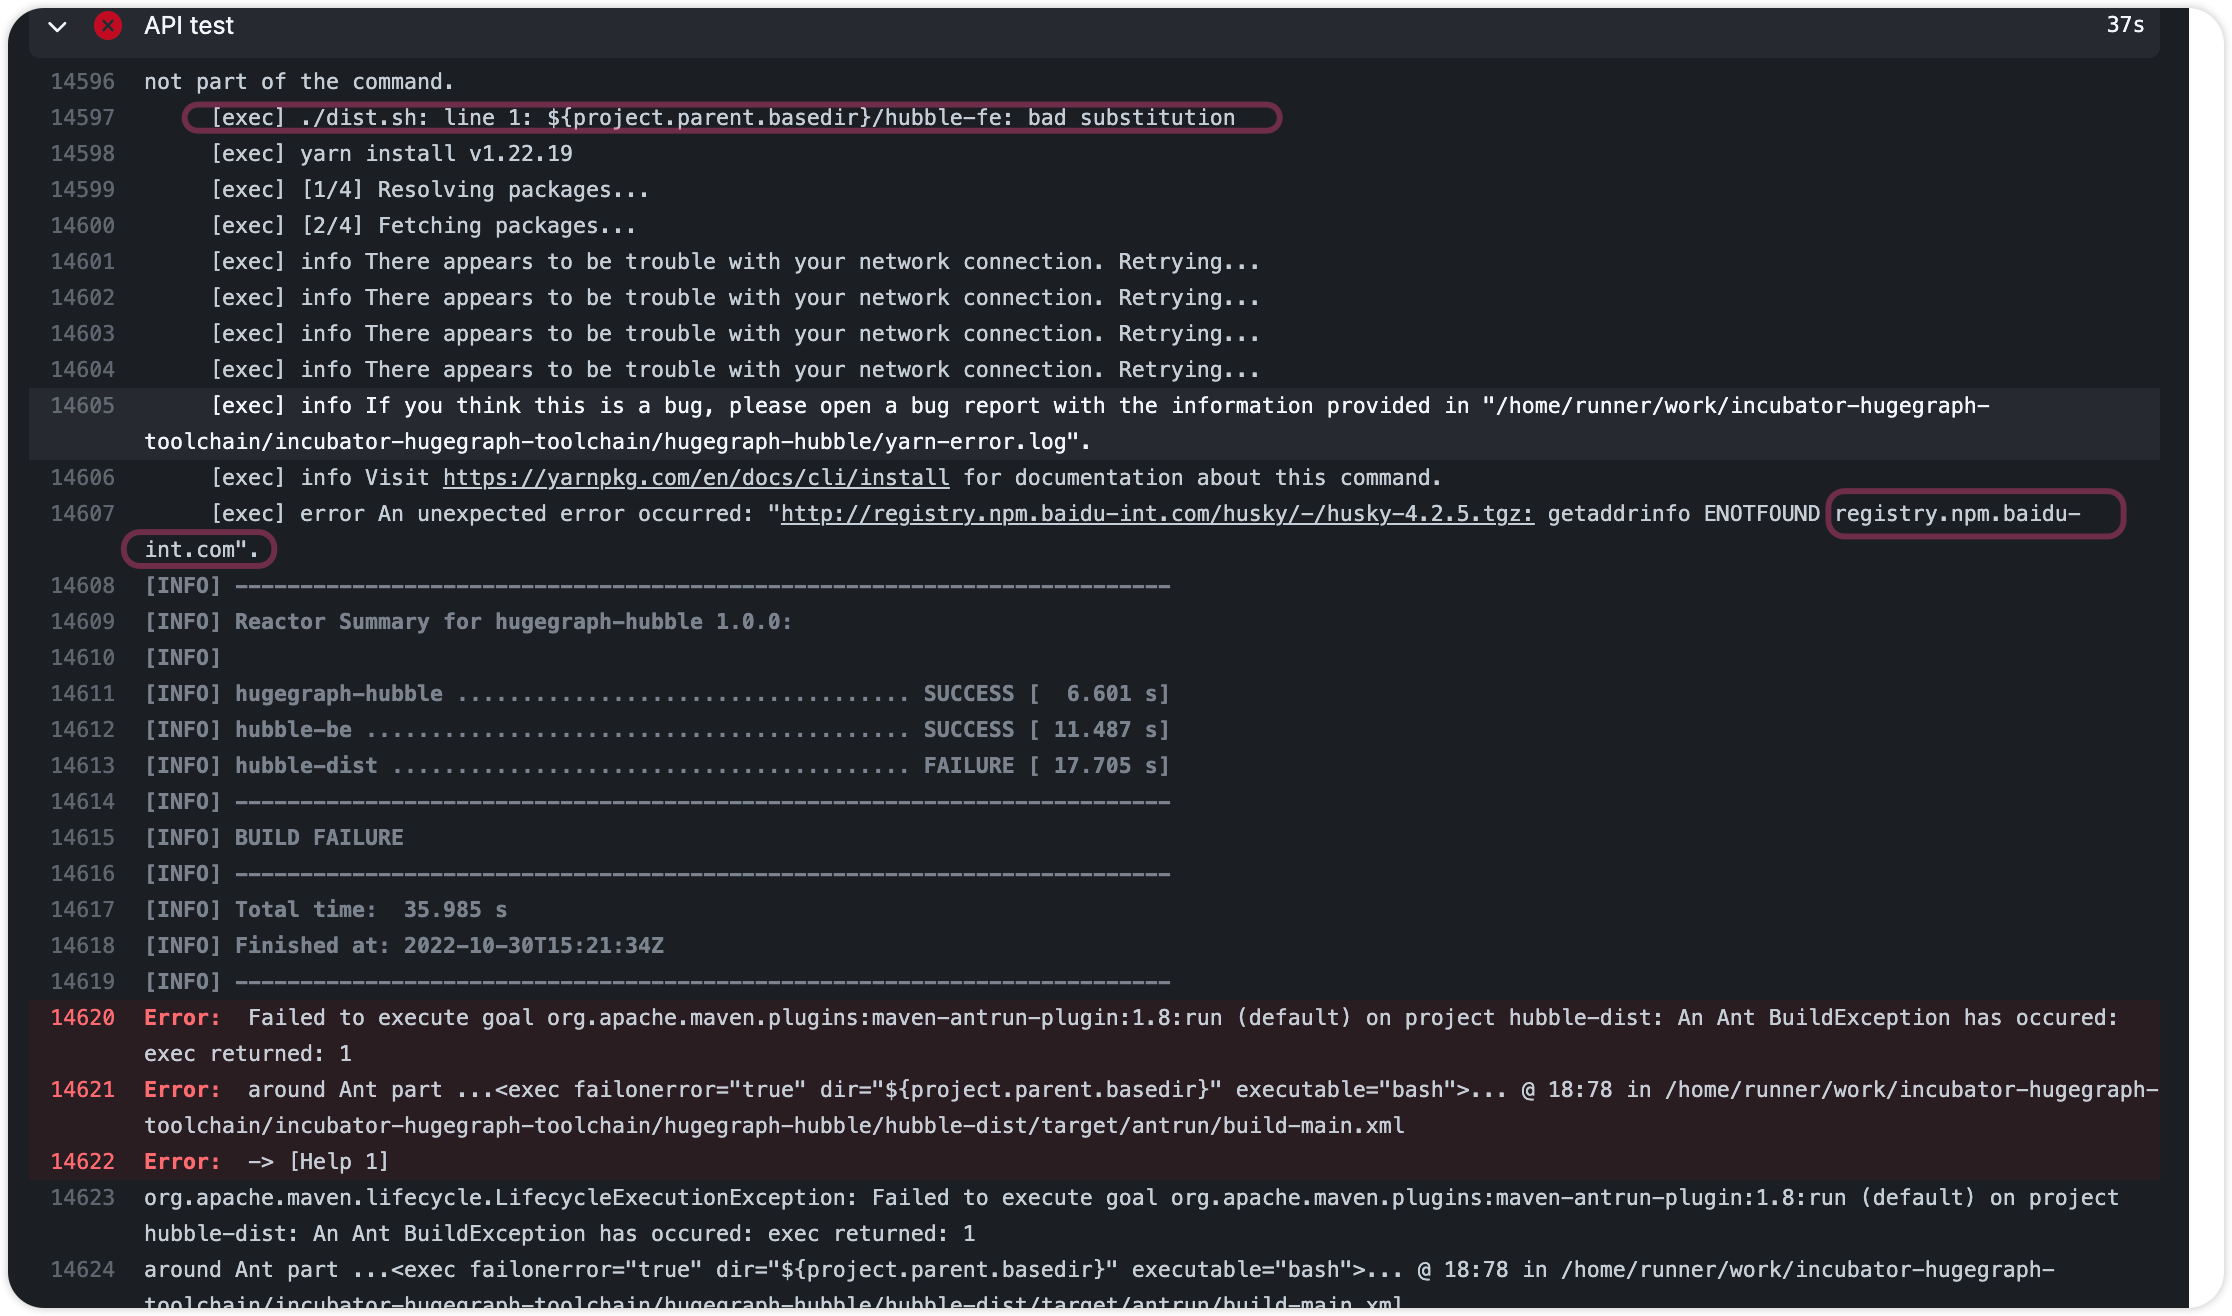2232x1316 pixels.
Task: Click line number 14607
Action: click(x=83, y=514)
